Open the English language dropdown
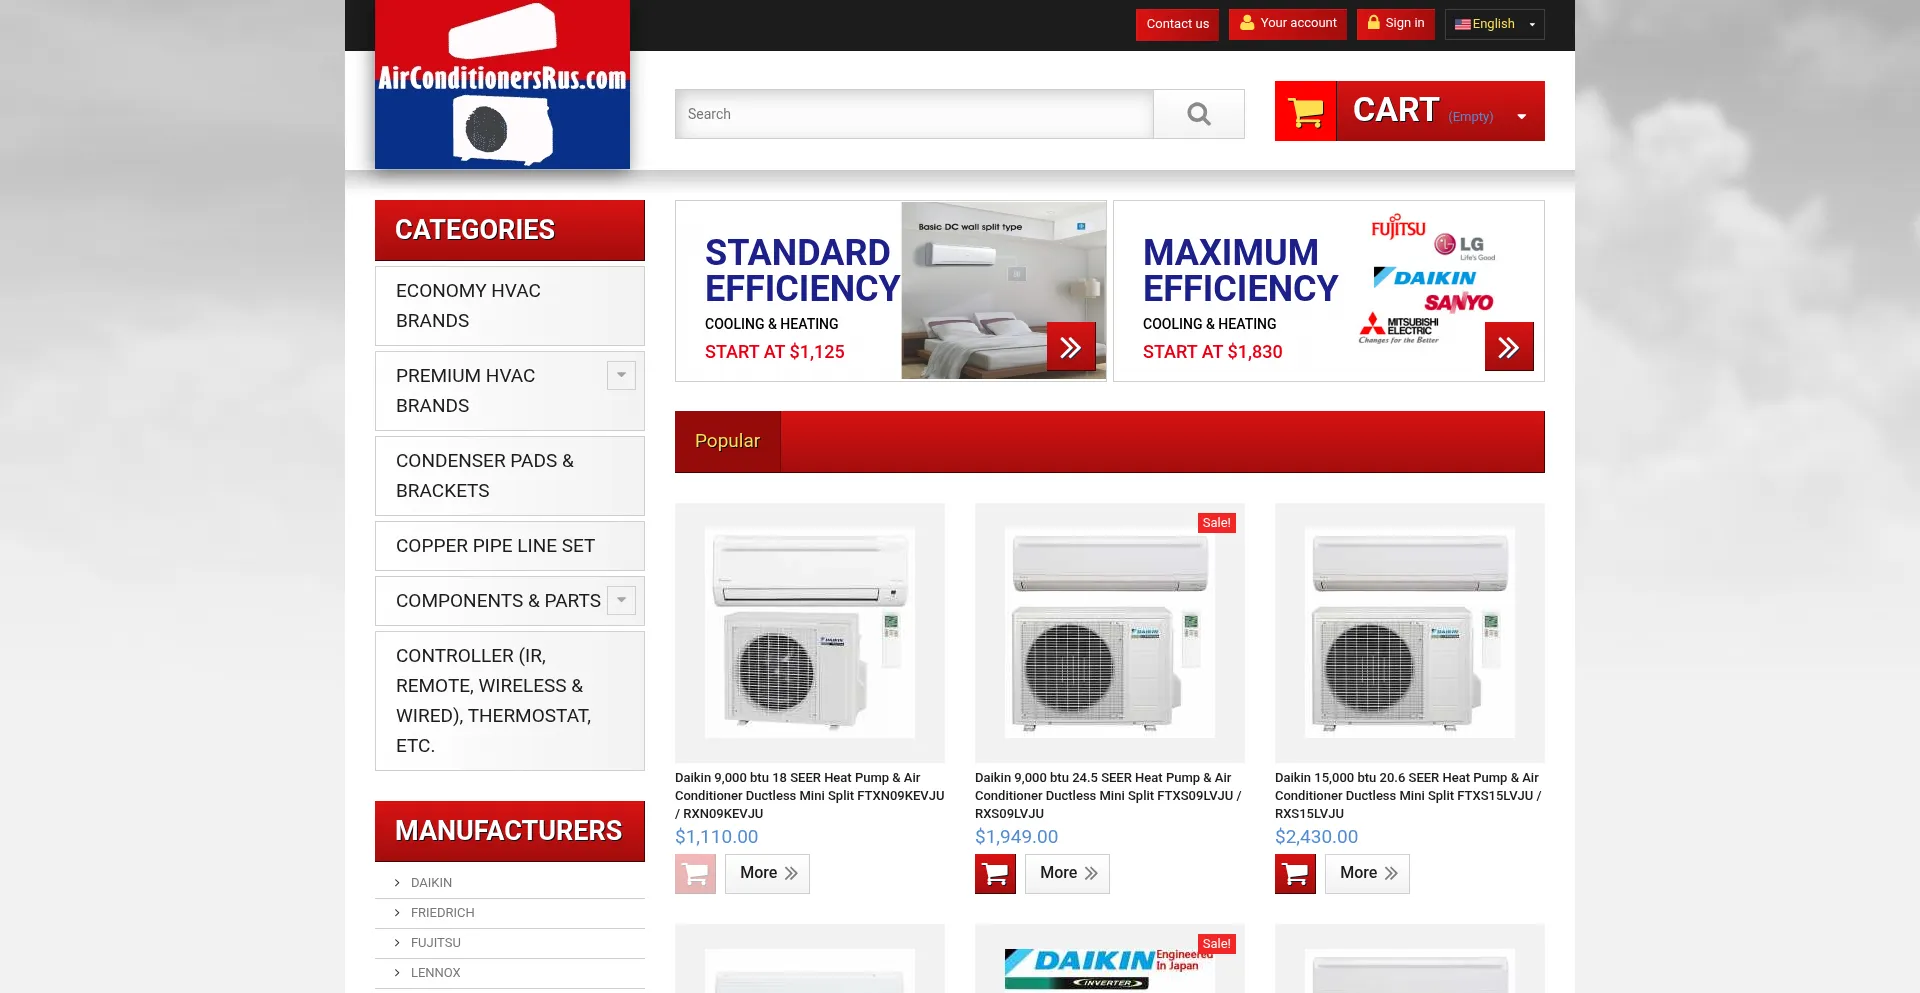The image size is (1920, 993). [1494, 24]
